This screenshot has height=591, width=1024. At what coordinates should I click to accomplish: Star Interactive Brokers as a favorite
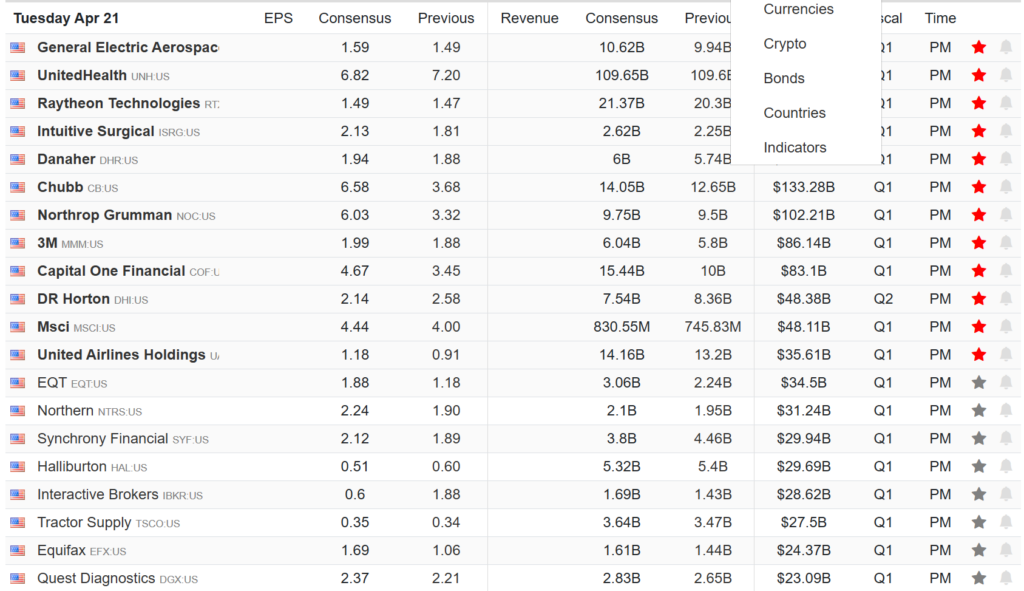[x=979, y=494]
